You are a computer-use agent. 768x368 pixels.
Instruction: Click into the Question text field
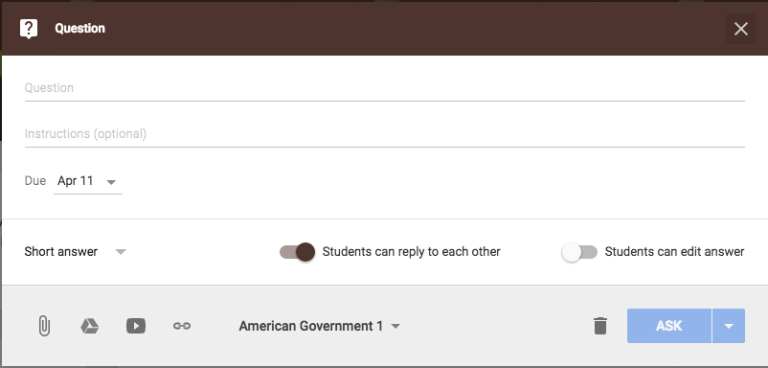(x=384, y=88)
